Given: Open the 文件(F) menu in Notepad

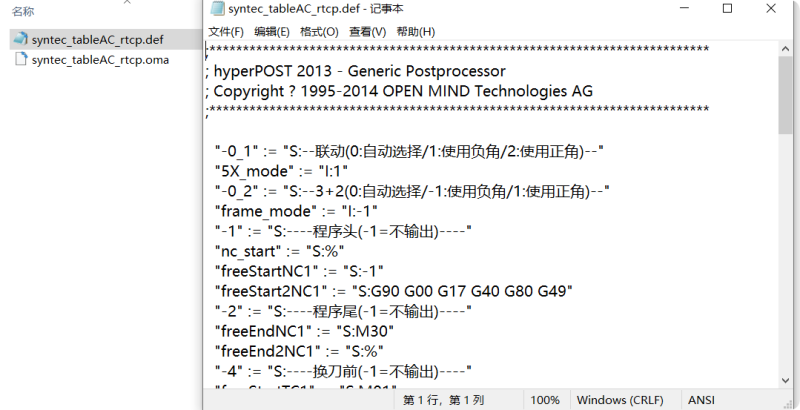Looking at the screenshot, I should click(x=226, y=32).
